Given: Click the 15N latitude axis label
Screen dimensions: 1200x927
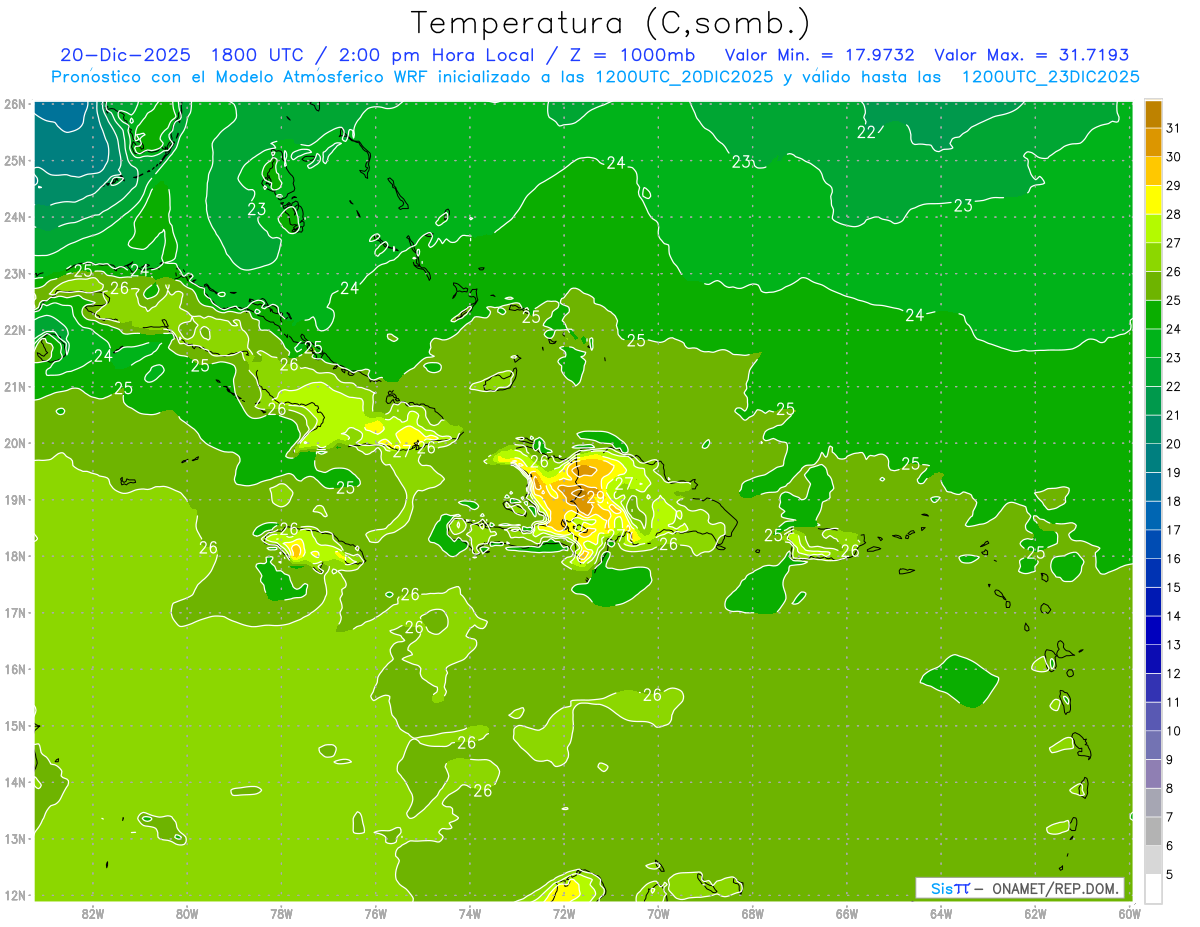Looking at the screenshot, I should pos(14,726).
